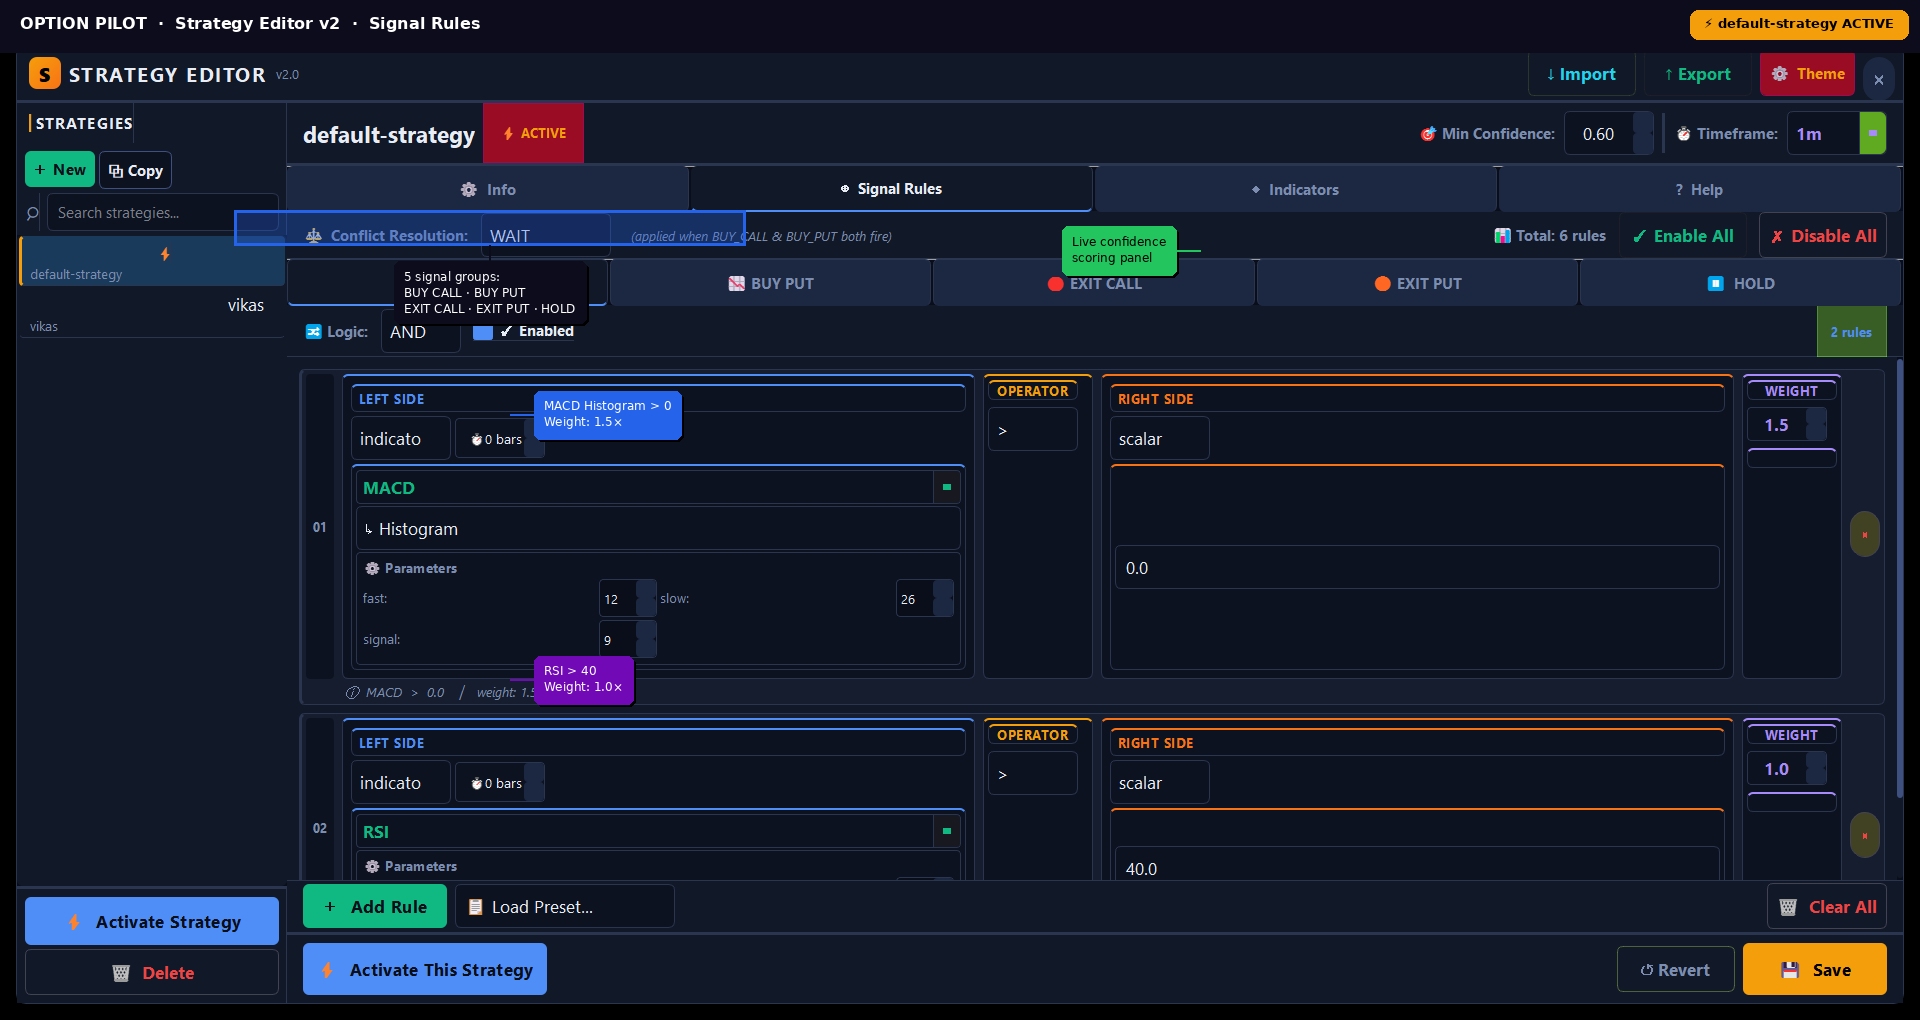Select the EXIT PUT signal group tab
This screenshot has width=1920, height=1020.
click(1417, 284)
